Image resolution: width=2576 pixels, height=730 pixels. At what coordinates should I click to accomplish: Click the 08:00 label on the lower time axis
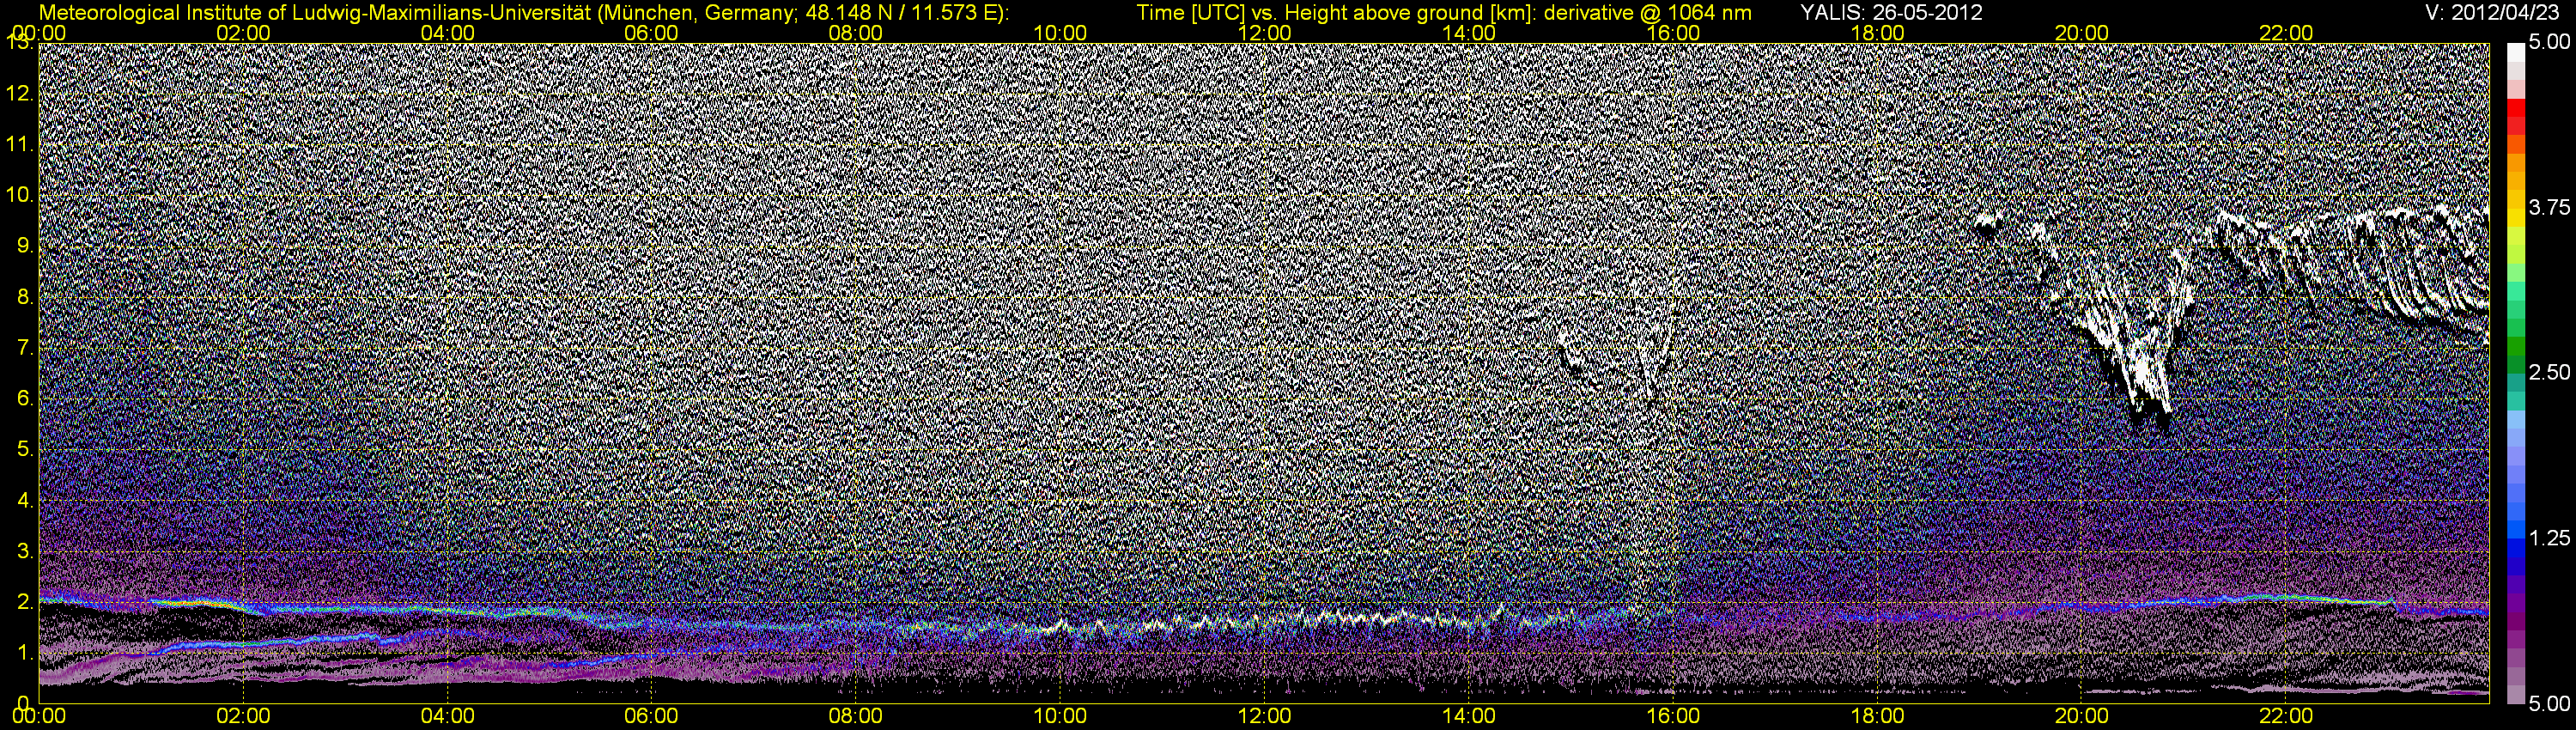(x=856, y=716)
